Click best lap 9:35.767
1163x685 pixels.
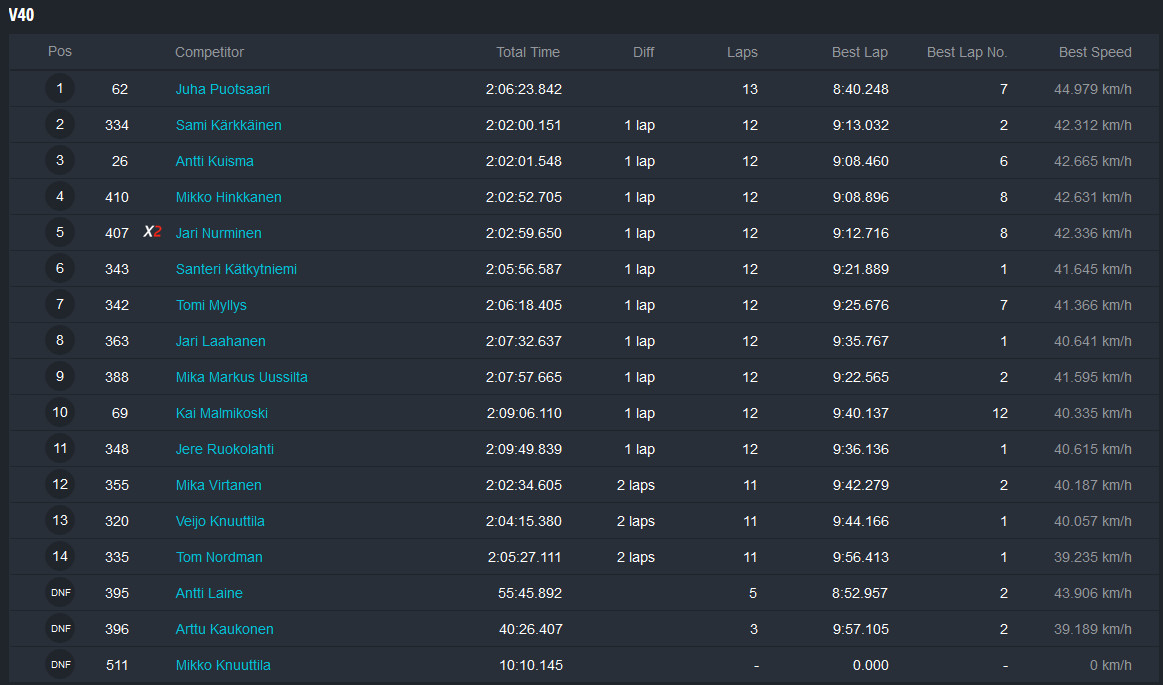[x=860, y=341]
